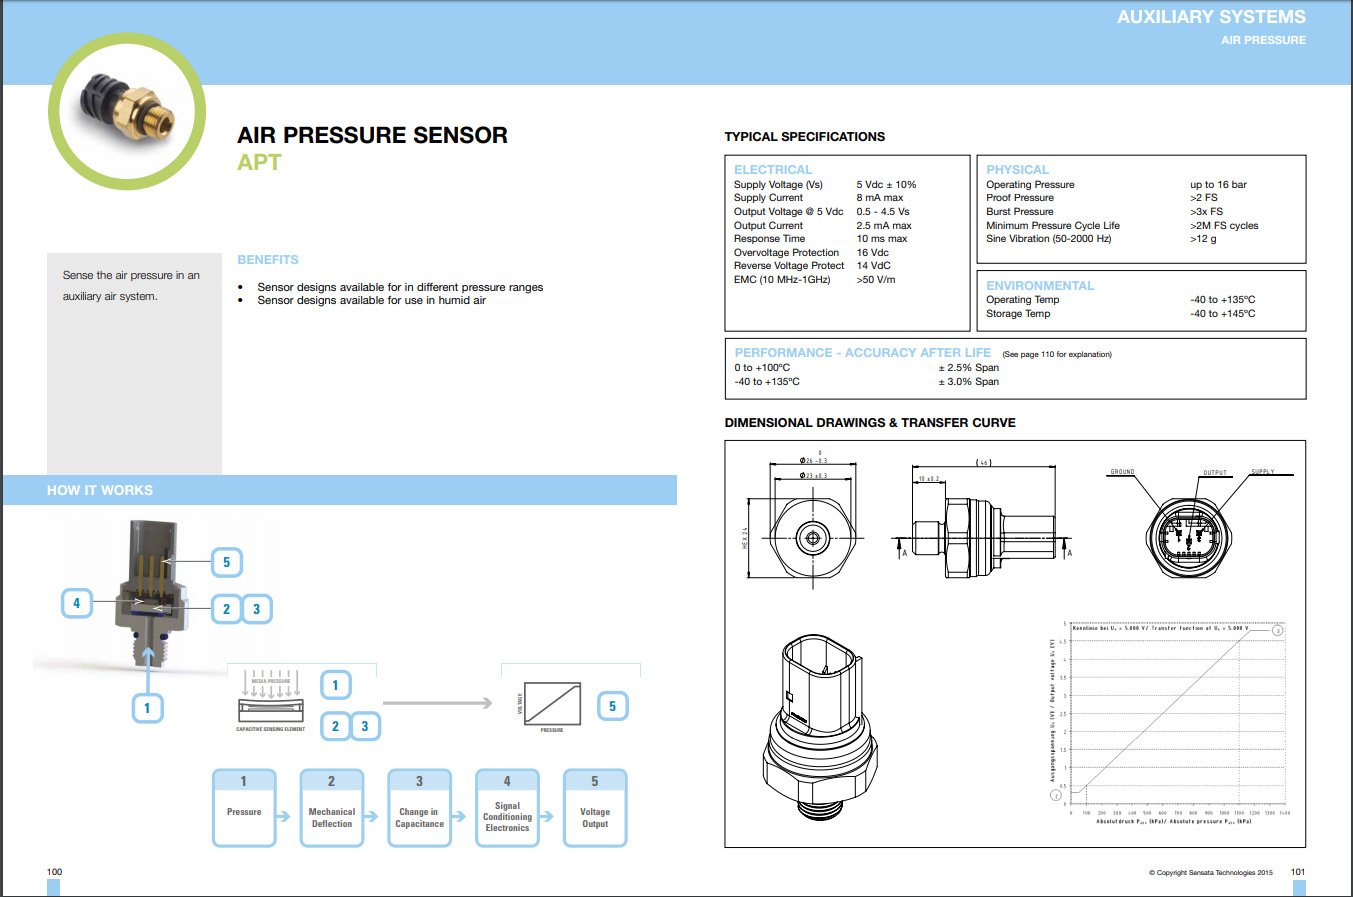Click the 'PHYSICAL' section heading

pyautogui.click(x=1017, y=170)
